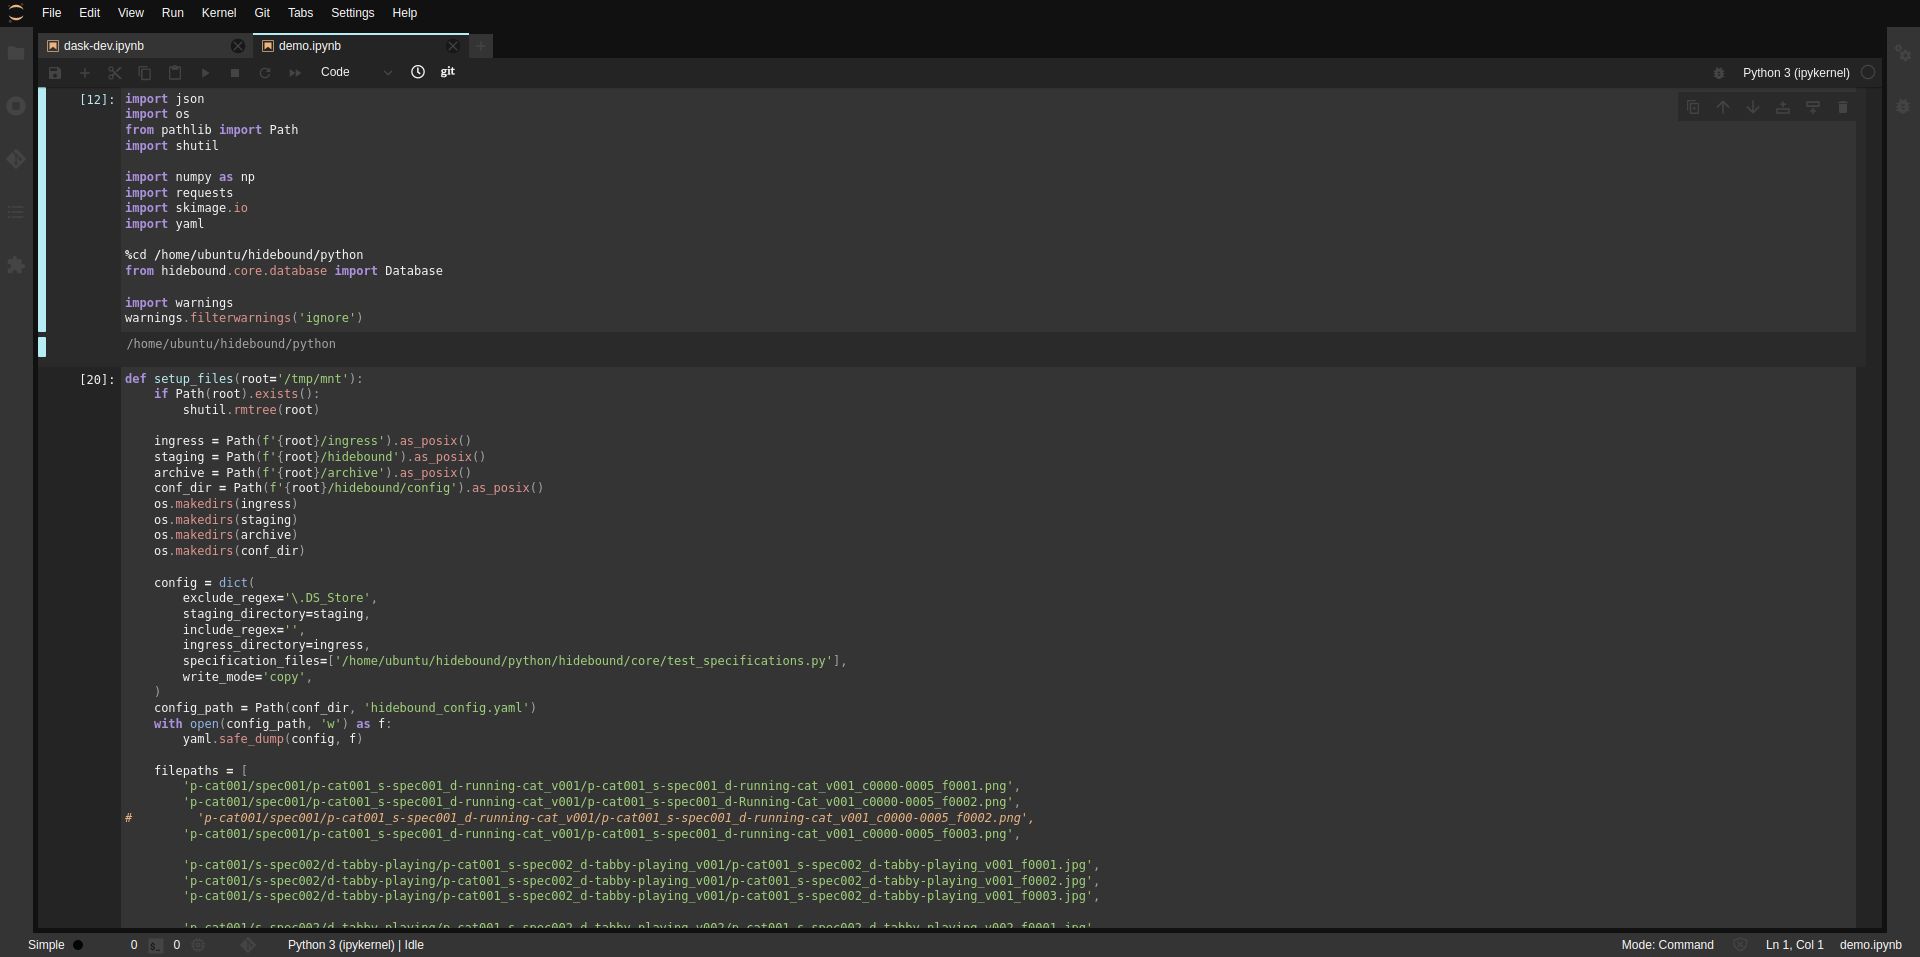Image resolution: width=1920 pixels, height=957 pixels.
Task: Click demo.ipynb label in status bar
Action: pos(1870,945)
